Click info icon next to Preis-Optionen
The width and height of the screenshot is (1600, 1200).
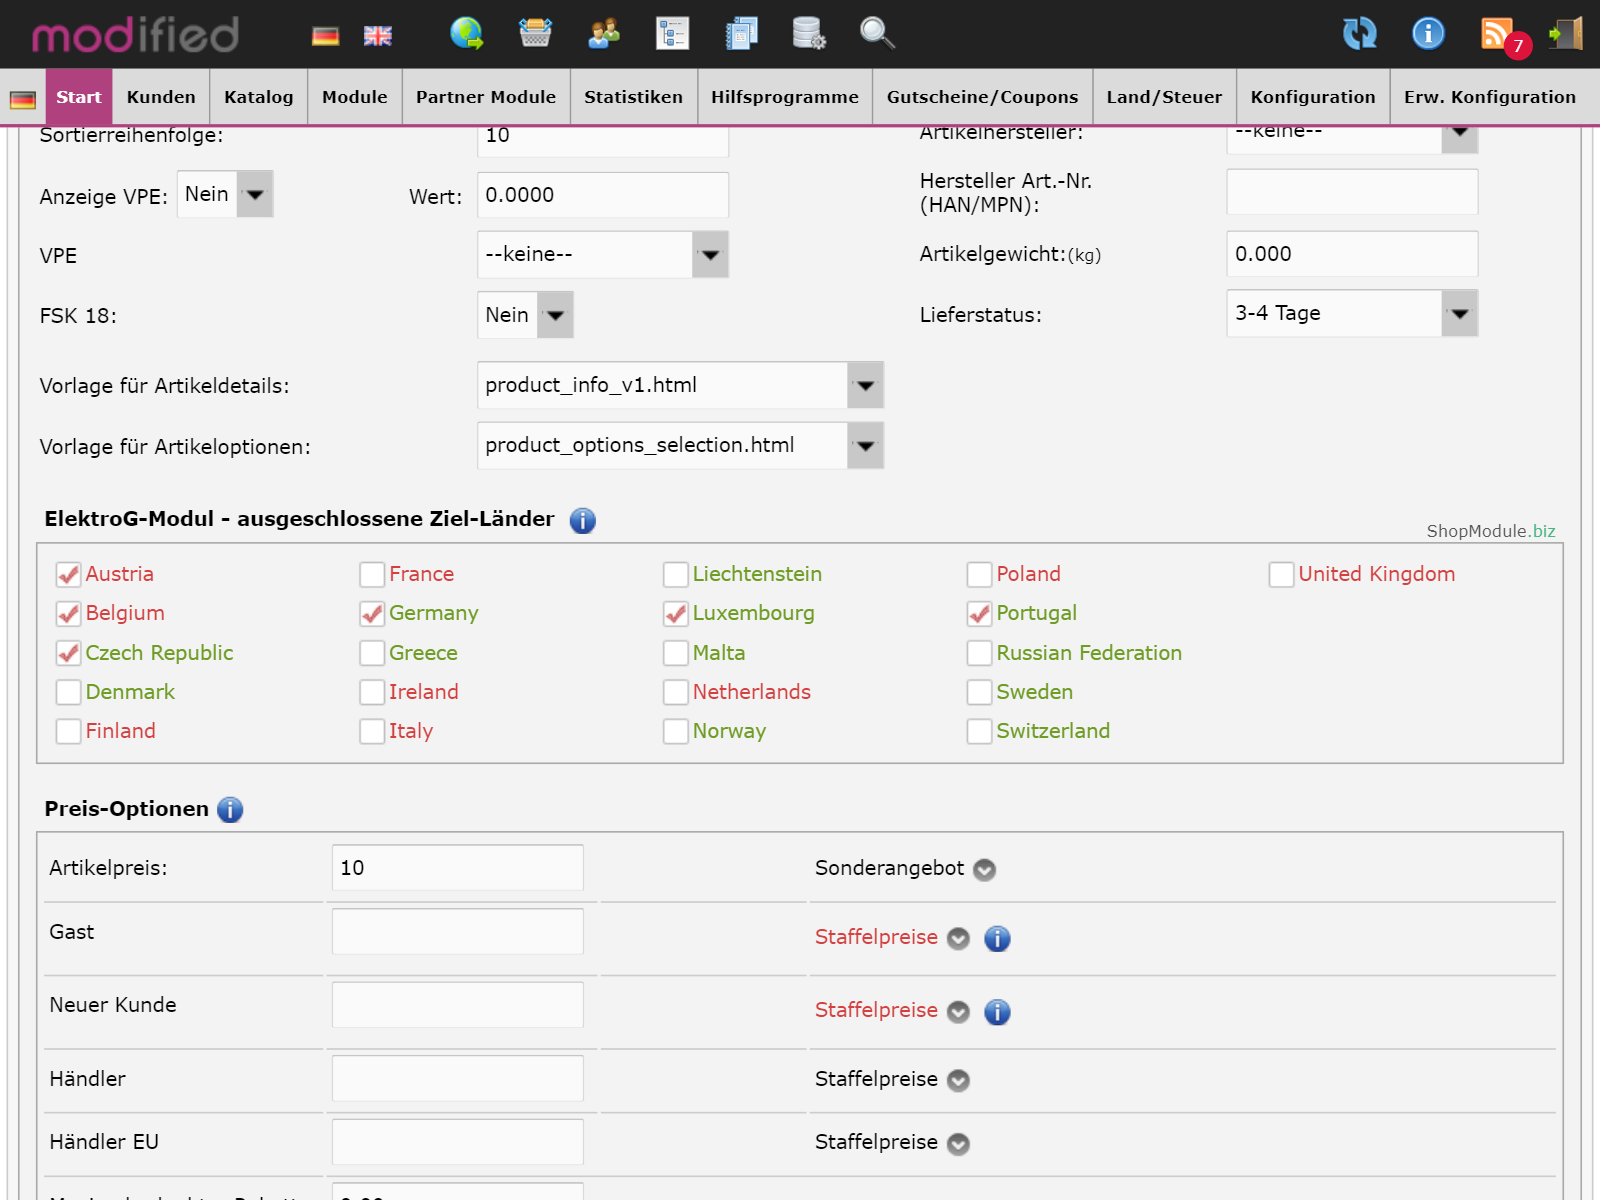[230, 810]
